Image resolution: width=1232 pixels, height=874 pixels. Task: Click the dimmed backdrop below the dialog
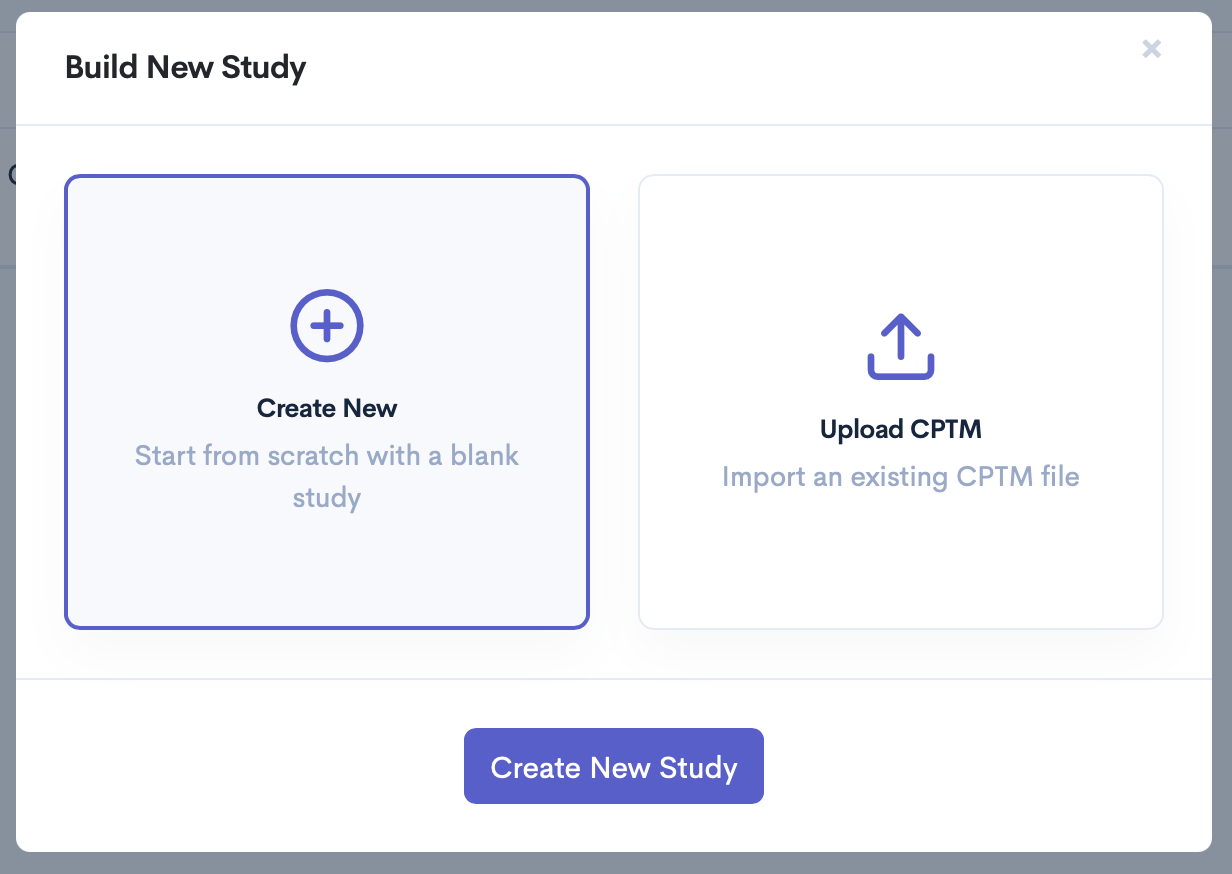pyautogui.click(x=616, y=864)
